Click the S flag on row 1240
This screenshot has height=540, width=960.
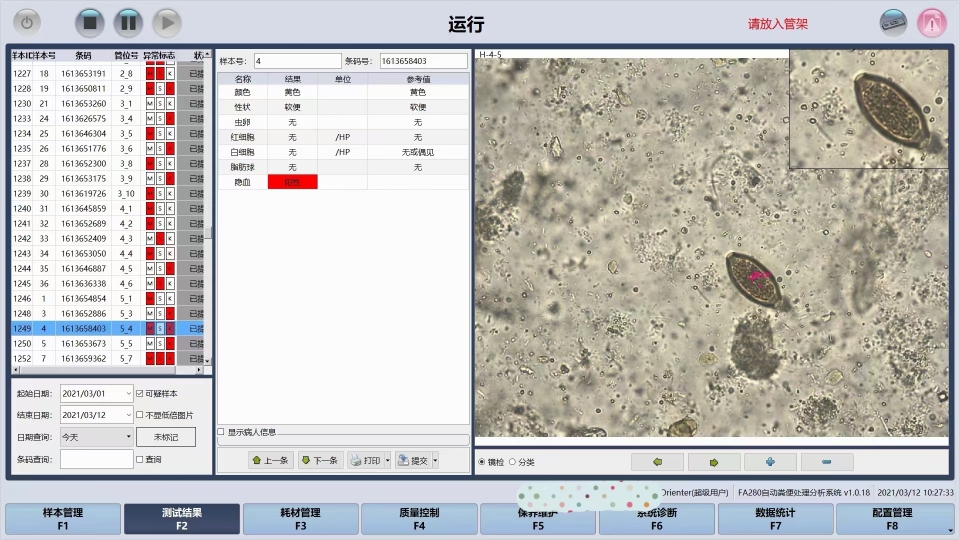pos(160,209)
